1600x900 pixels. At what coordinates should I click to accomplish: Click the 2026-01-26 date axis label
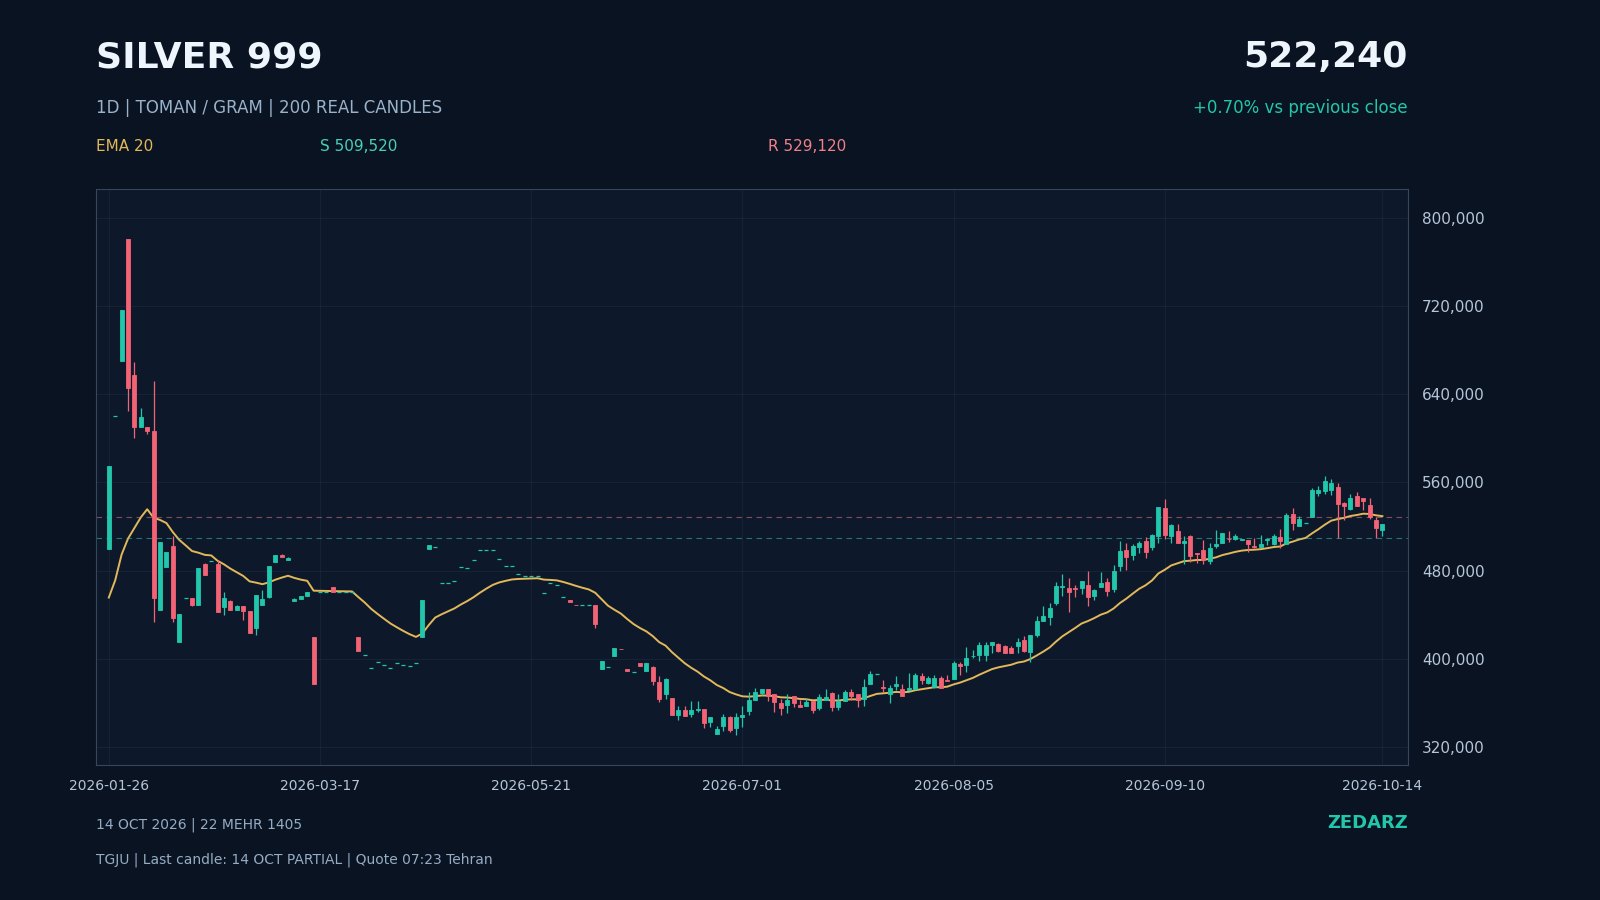pos(109,785)
